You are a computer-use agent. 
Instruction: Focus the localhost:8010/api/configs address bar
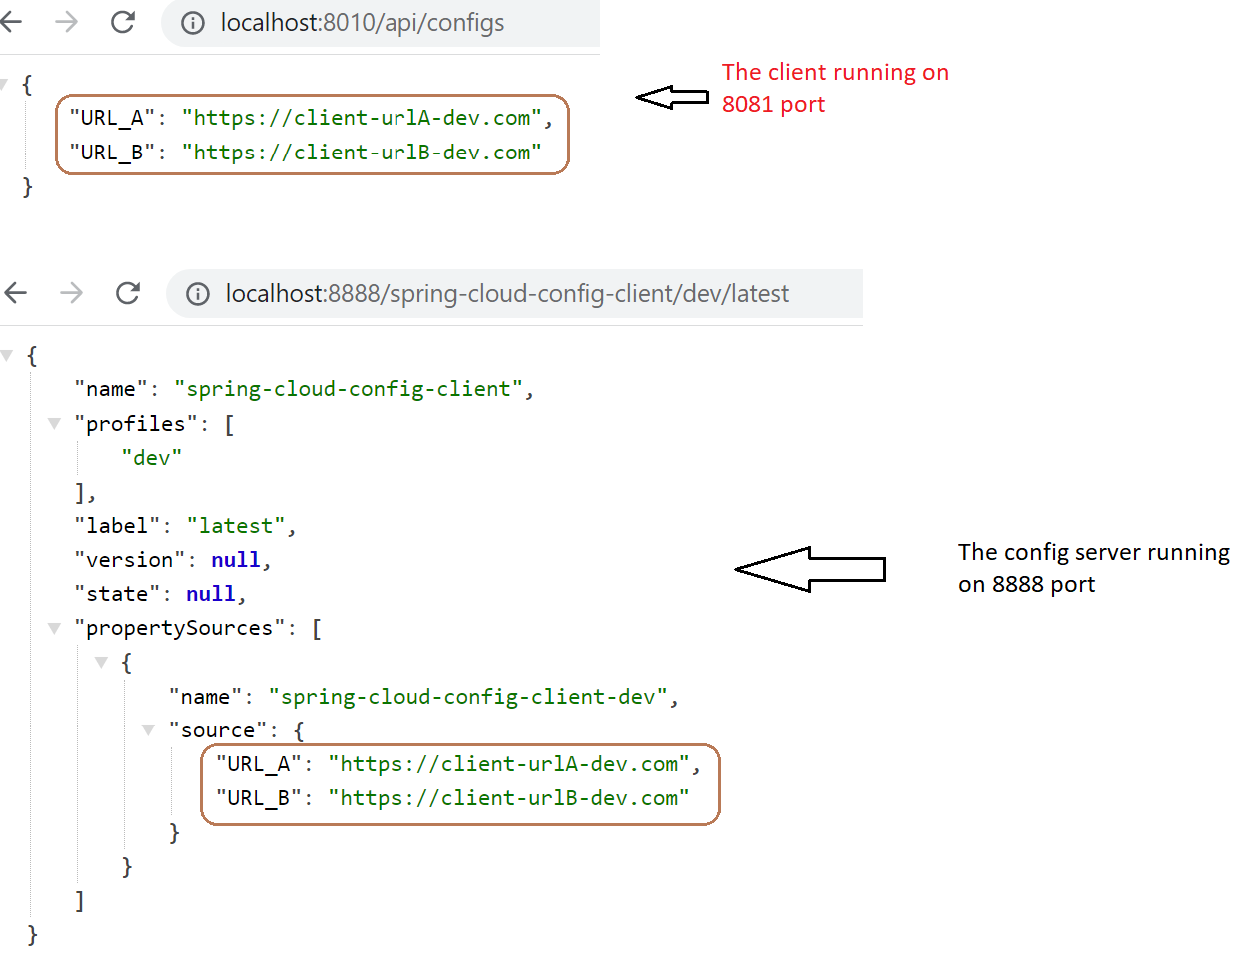pos(381,23)
